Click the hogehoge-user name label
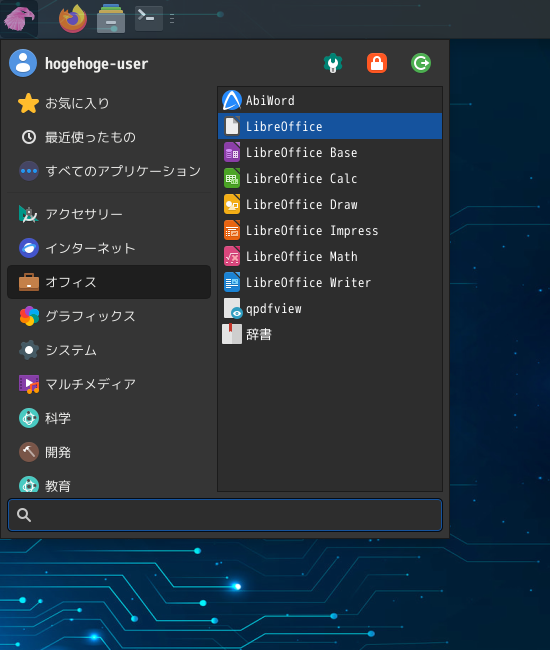This screenshot has width=550, height=650. point(96,64)
